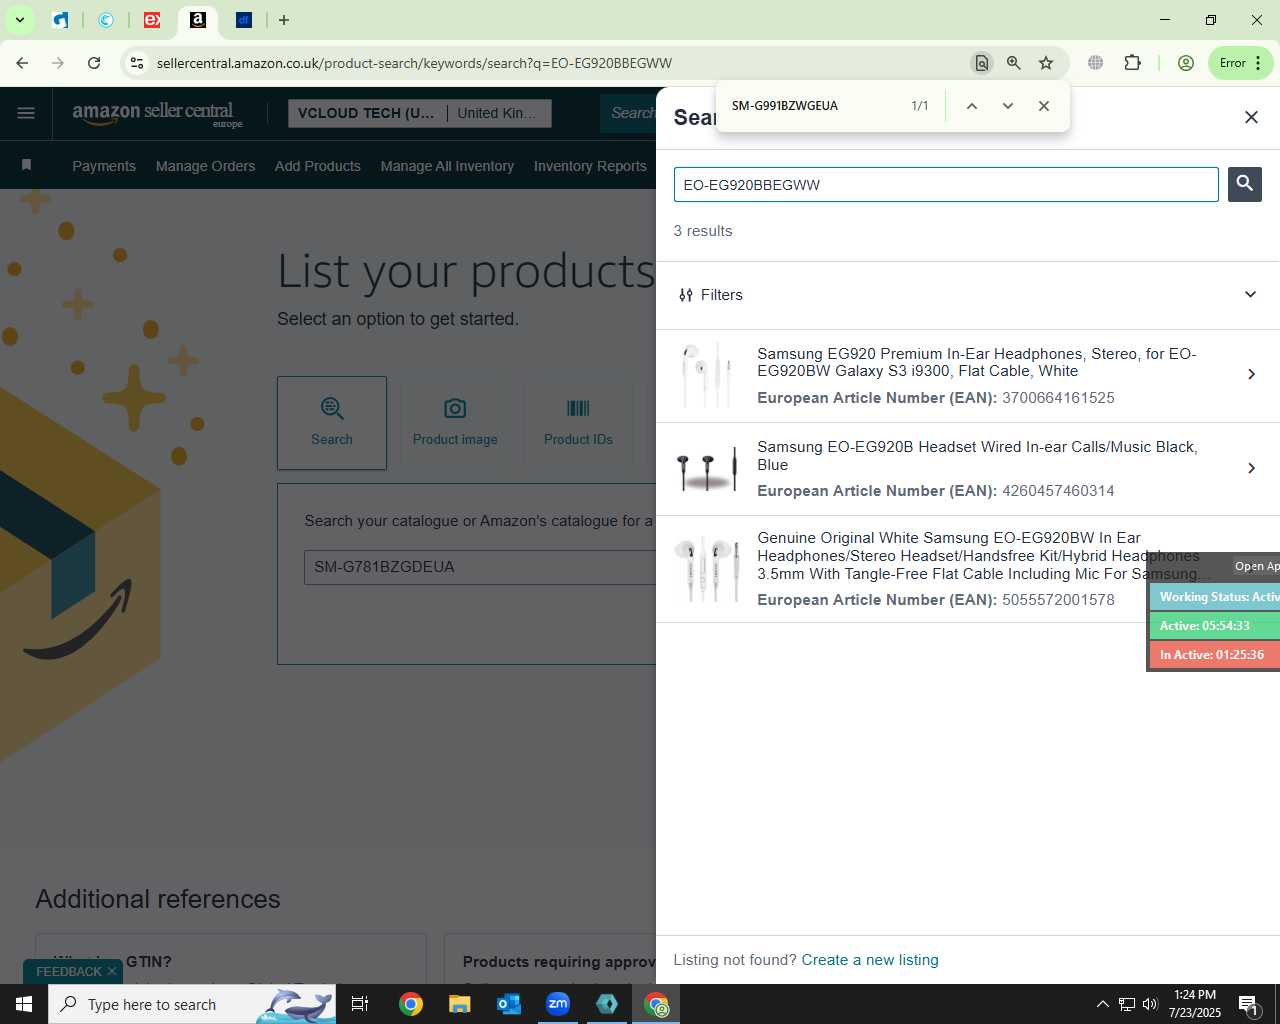Click Create a new listing link
Screen dimensions: 1280x1024
[x=870, y=960]
